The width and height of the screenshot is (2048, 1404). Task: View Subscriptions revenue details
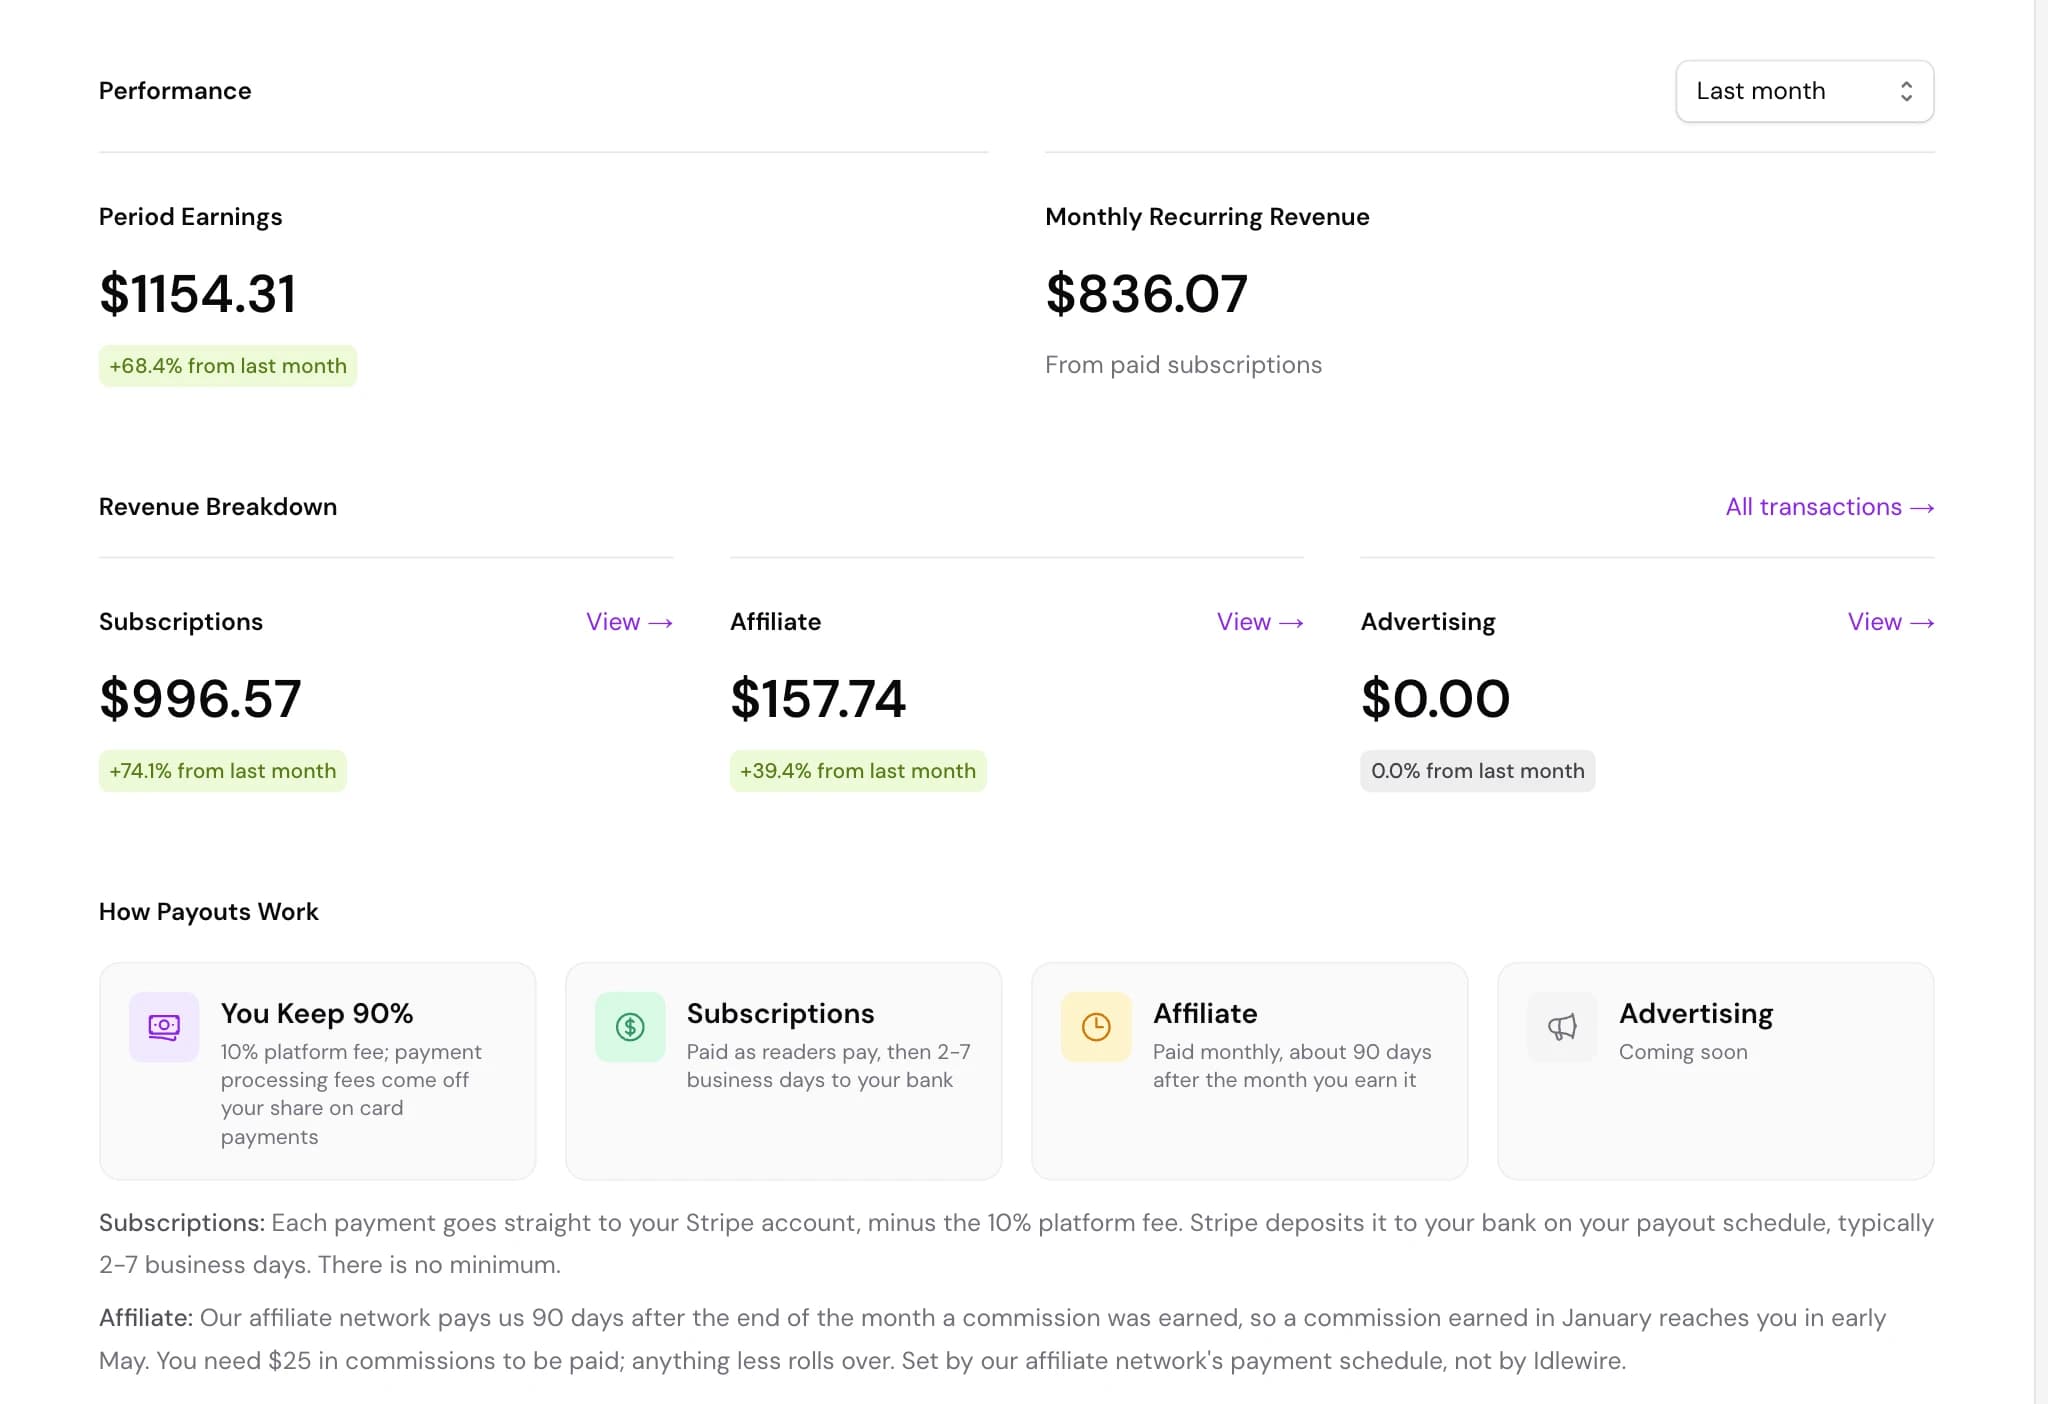point(629,622)
